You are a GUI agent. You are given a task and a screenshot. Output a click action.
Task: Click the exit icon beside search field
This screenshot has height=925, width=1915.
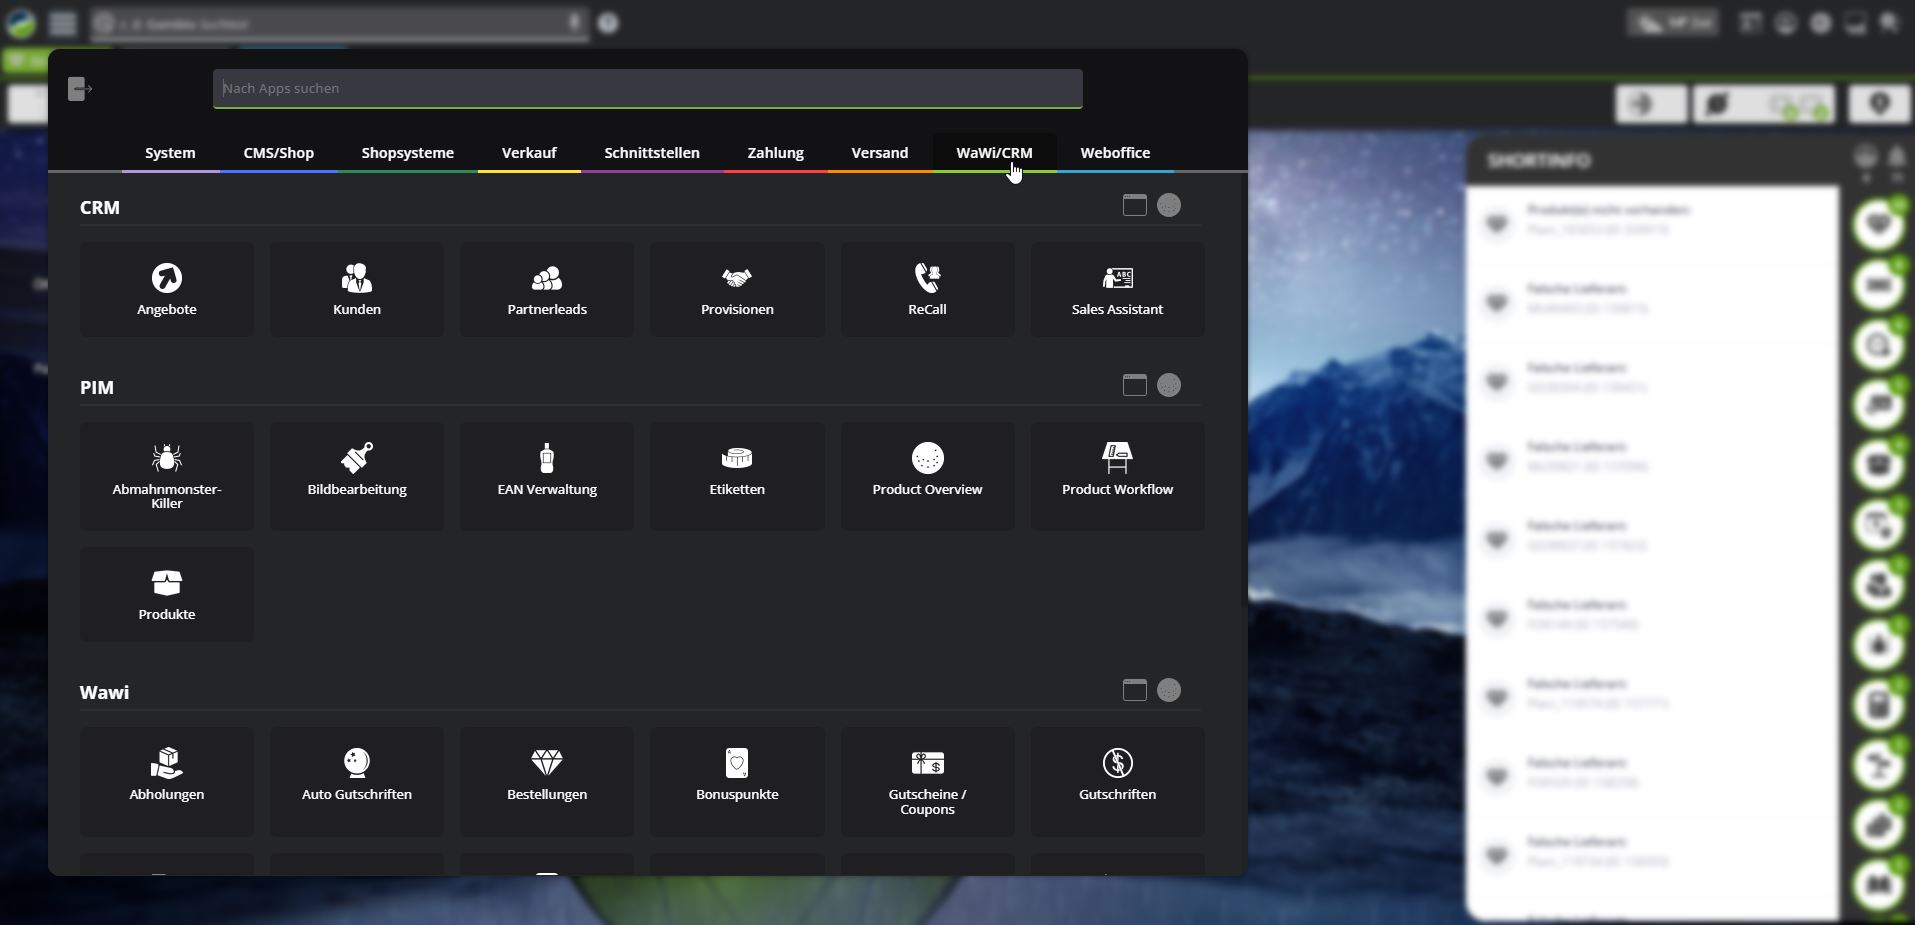click(80, 89)
